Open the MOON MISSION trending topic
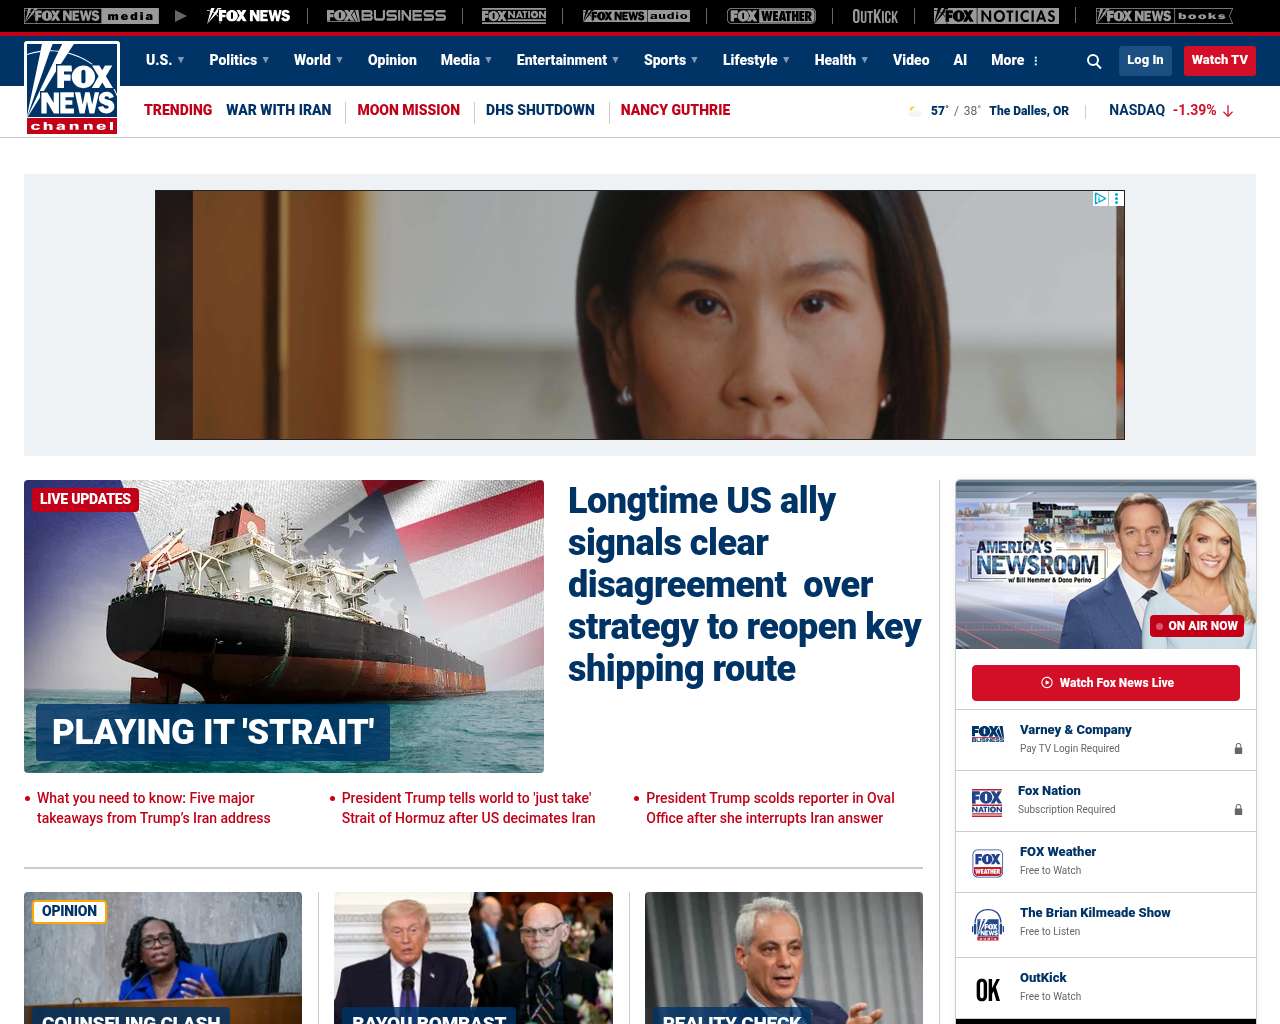The height and width of the screenshot is (1024, 1280). (408, 110)
